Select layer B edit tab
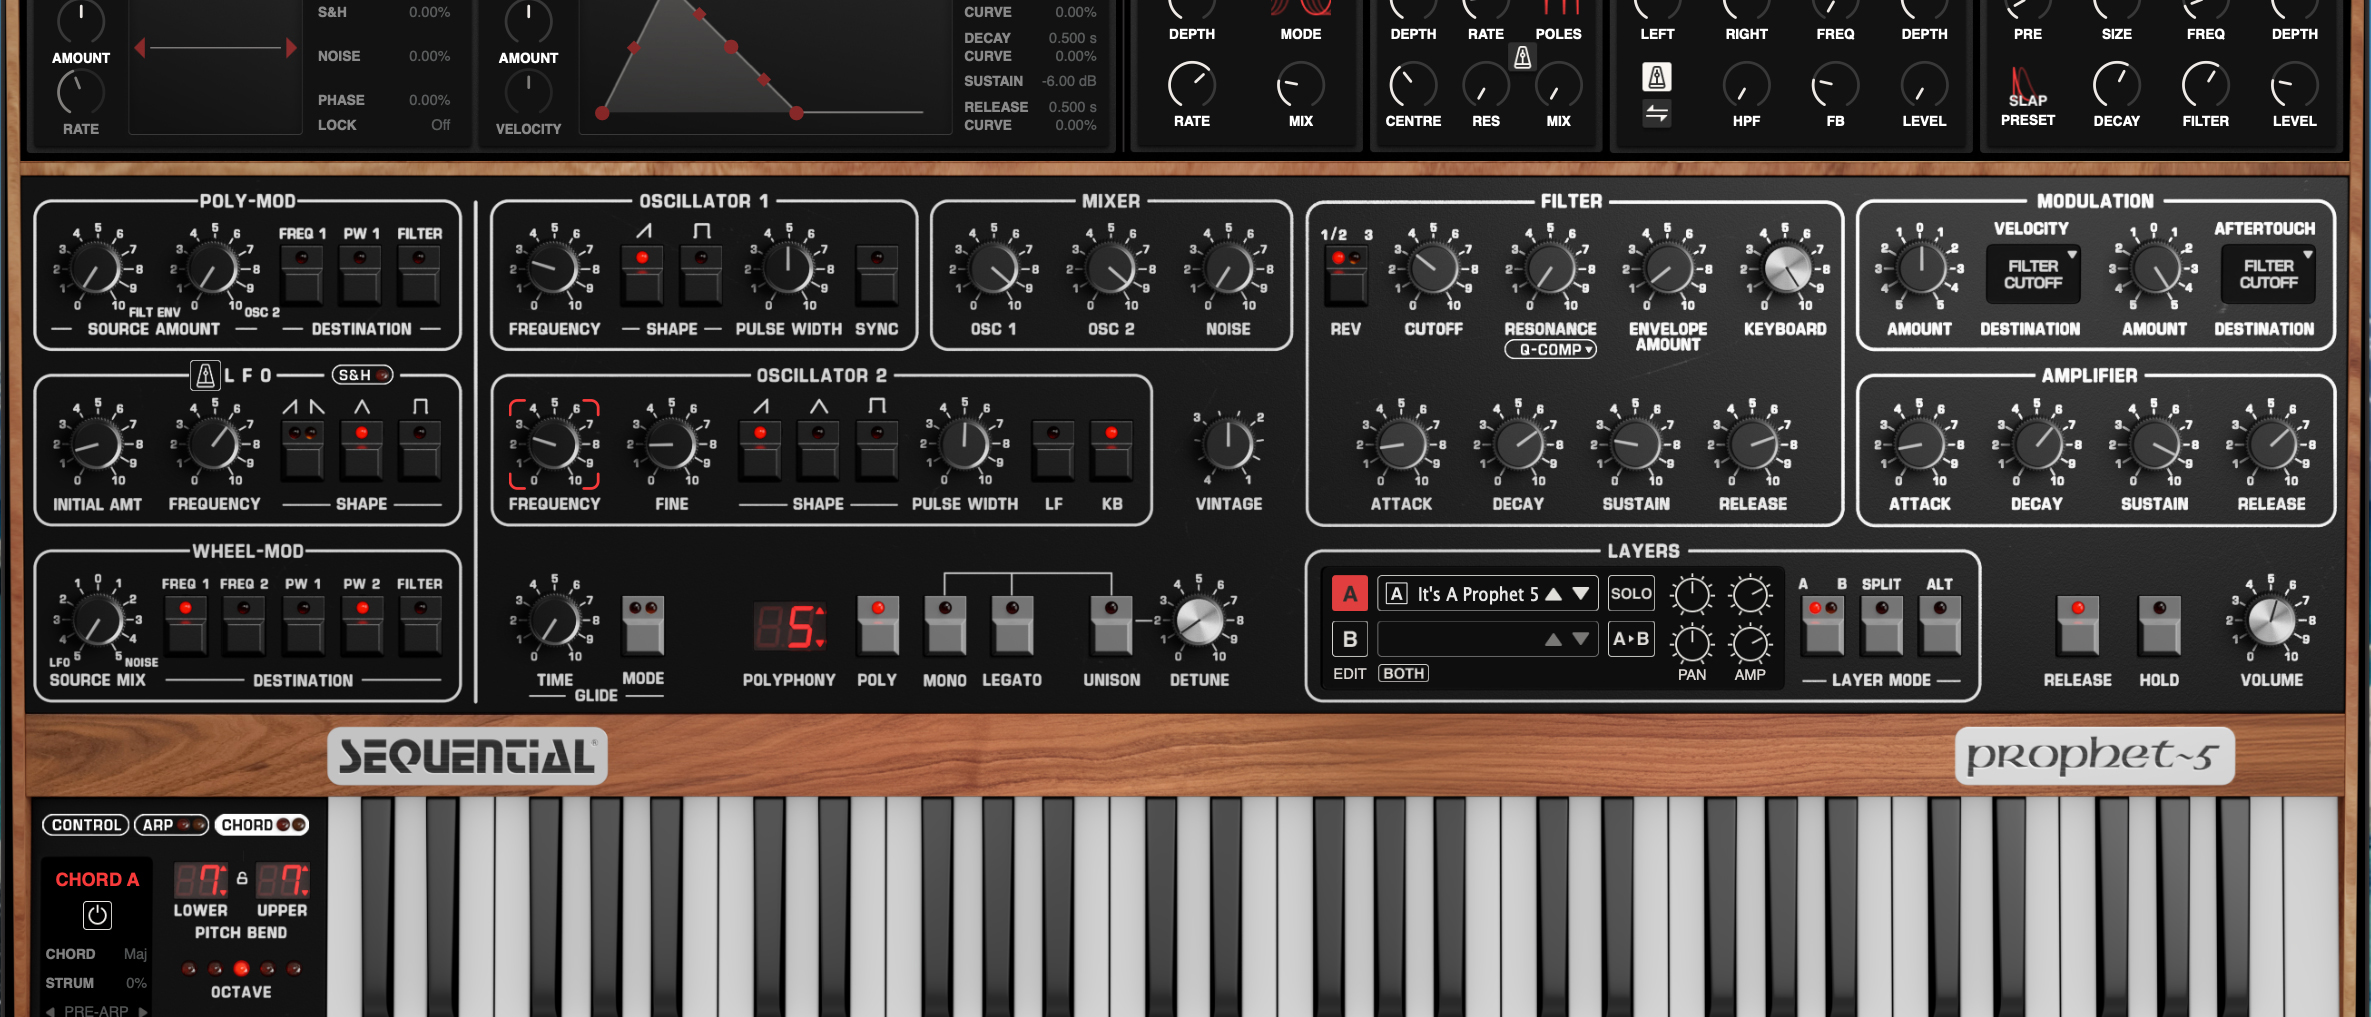The image size is (2371, 1017). (x=1350, y=639)
